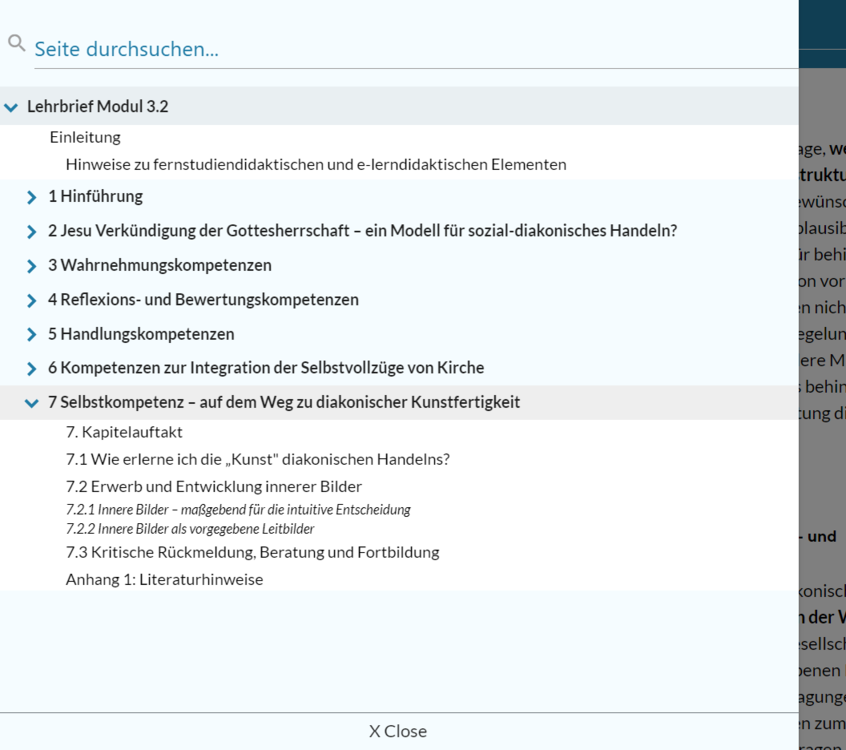This screenshot has height=750, width=846.
Task: Expand '3 Wahrnehmungskompetenzen' chevron
Action: 33,266
